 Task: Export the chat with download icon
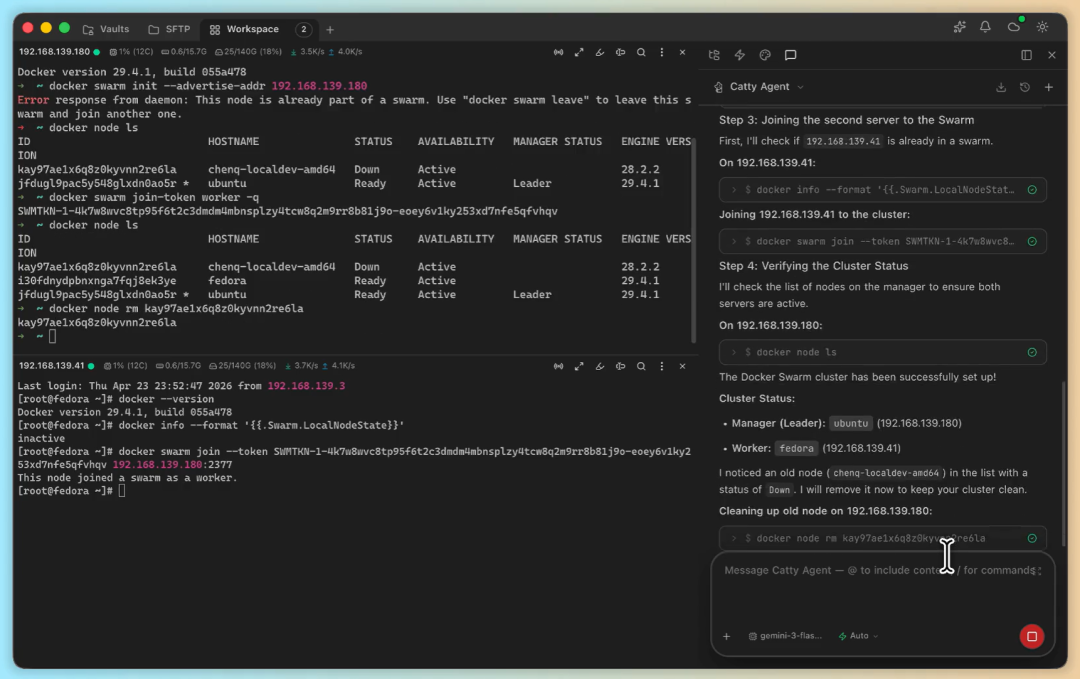1001,87
